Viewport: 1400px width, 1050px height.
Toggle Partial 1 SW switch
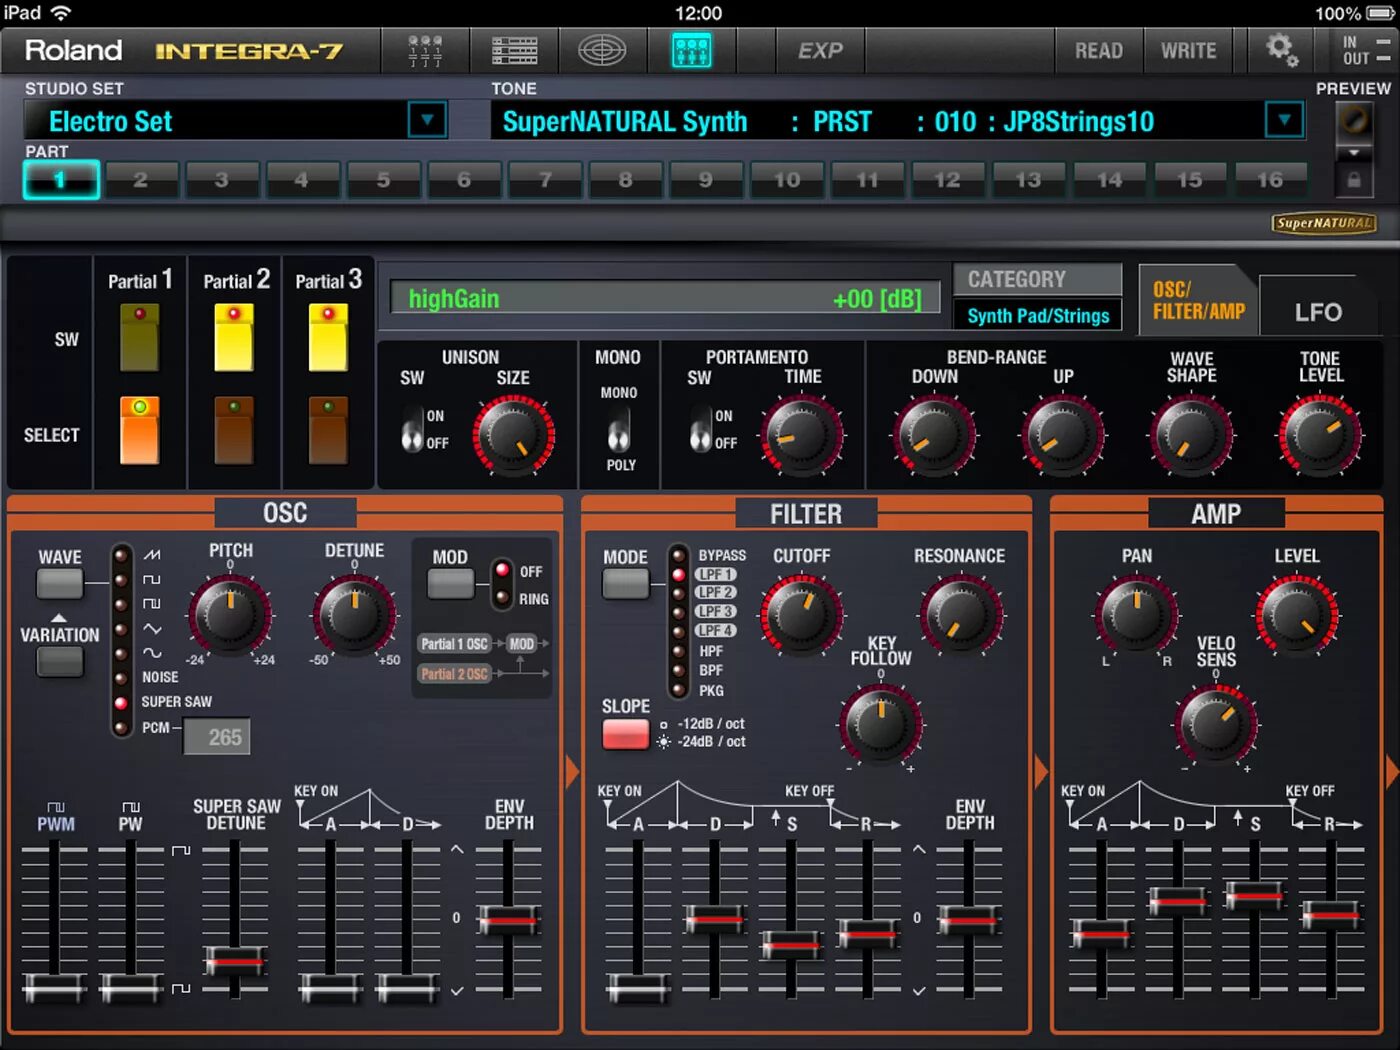(x=139, y=338)
